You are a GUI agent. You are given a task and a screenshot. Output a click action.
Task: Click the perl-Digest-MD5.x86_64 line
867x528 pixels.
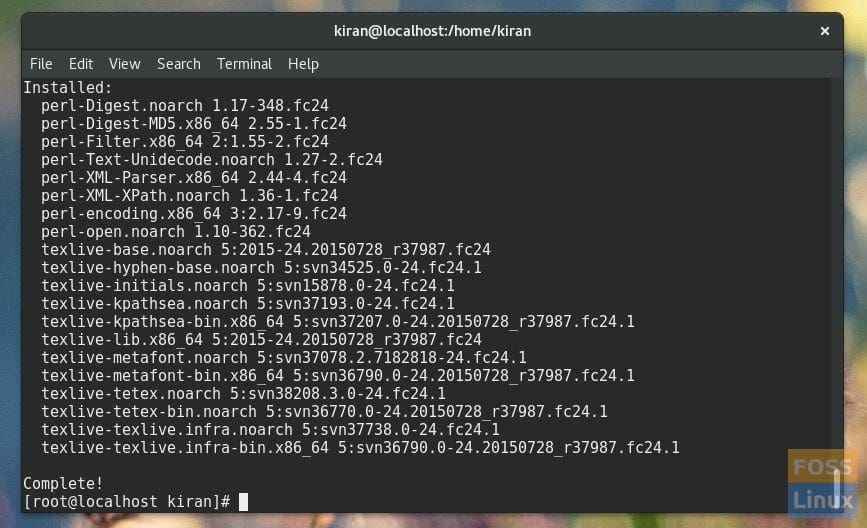coord(194,123)
